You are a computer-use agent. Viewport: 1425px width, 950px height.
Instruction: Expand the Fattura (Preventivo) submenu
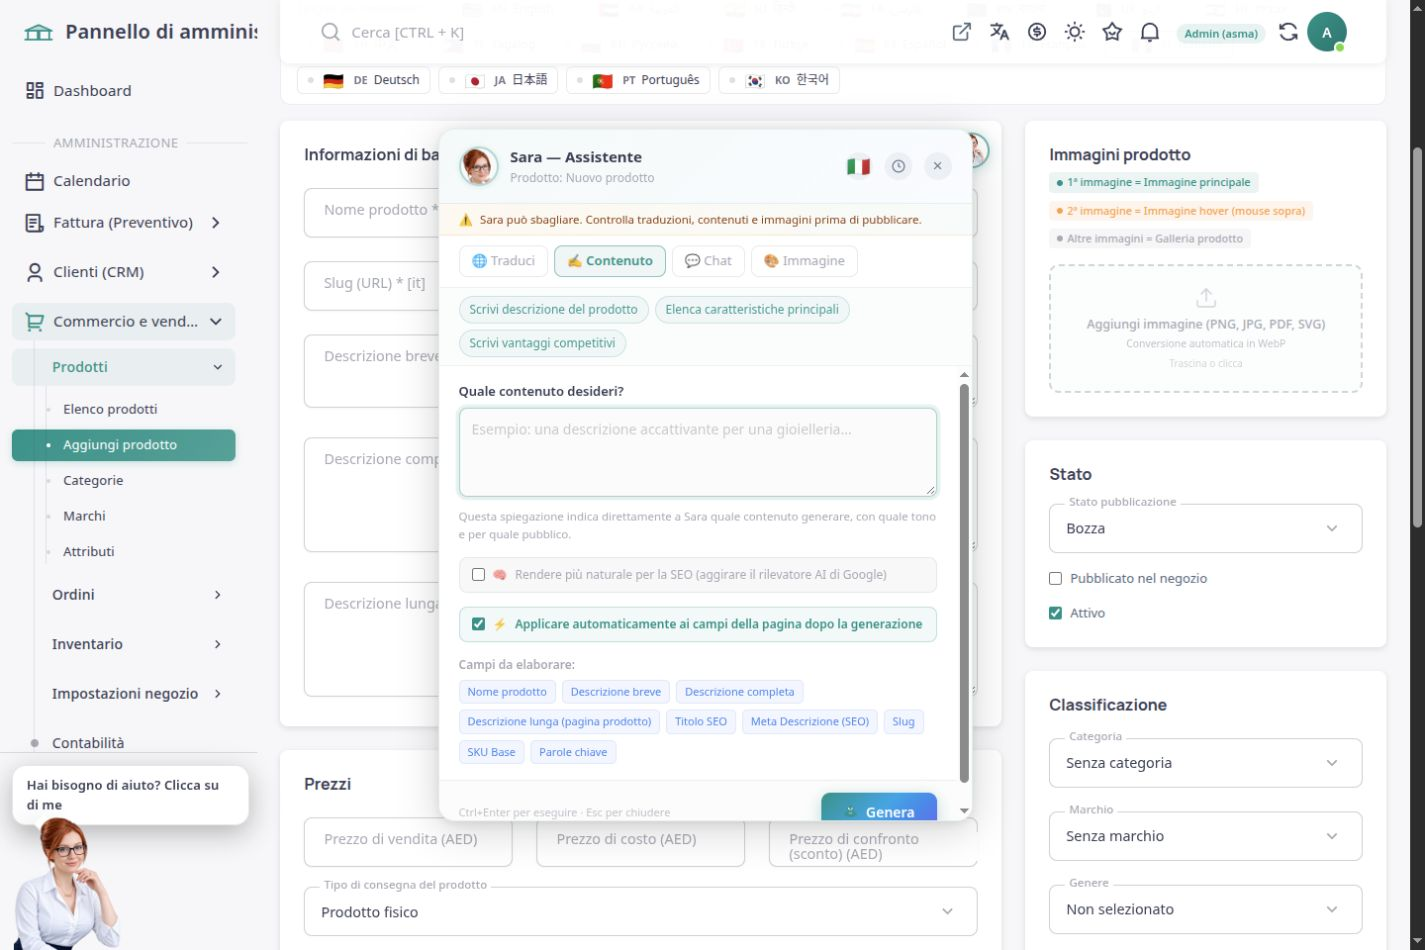point(216,223)
